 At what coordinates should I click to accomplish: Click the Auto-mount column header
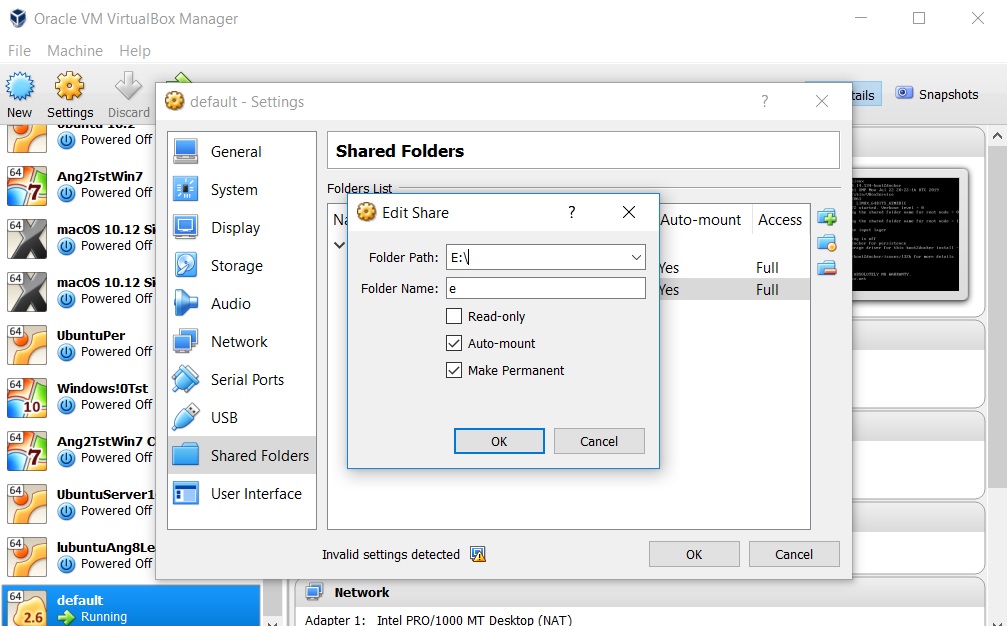point(701,220)
